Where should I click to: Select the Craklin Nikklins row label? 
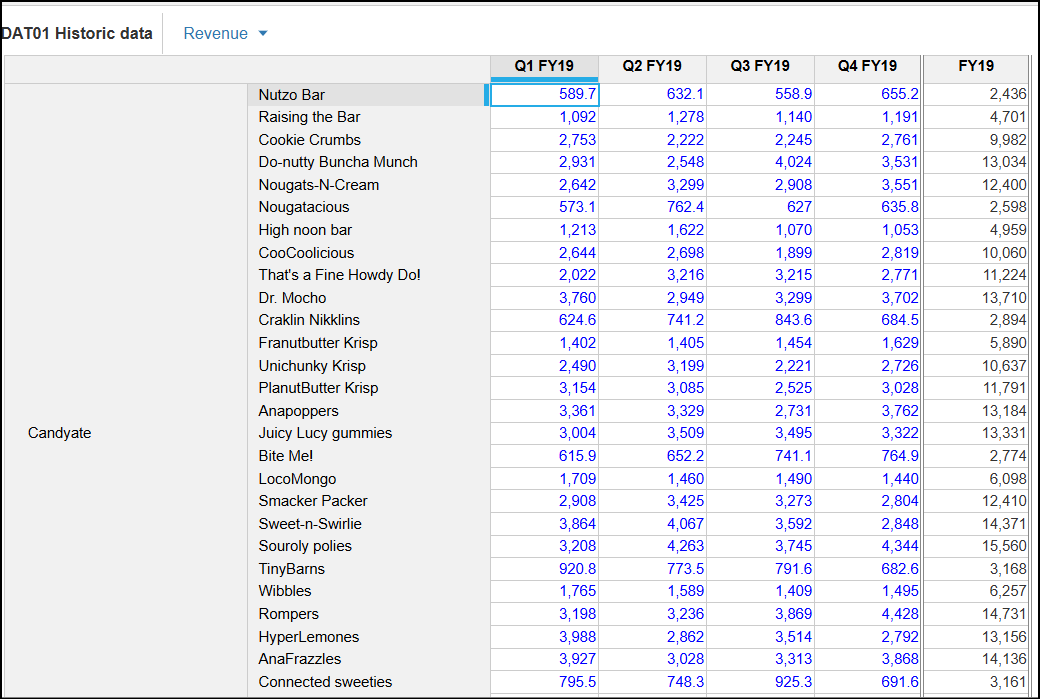click(369, 320)
